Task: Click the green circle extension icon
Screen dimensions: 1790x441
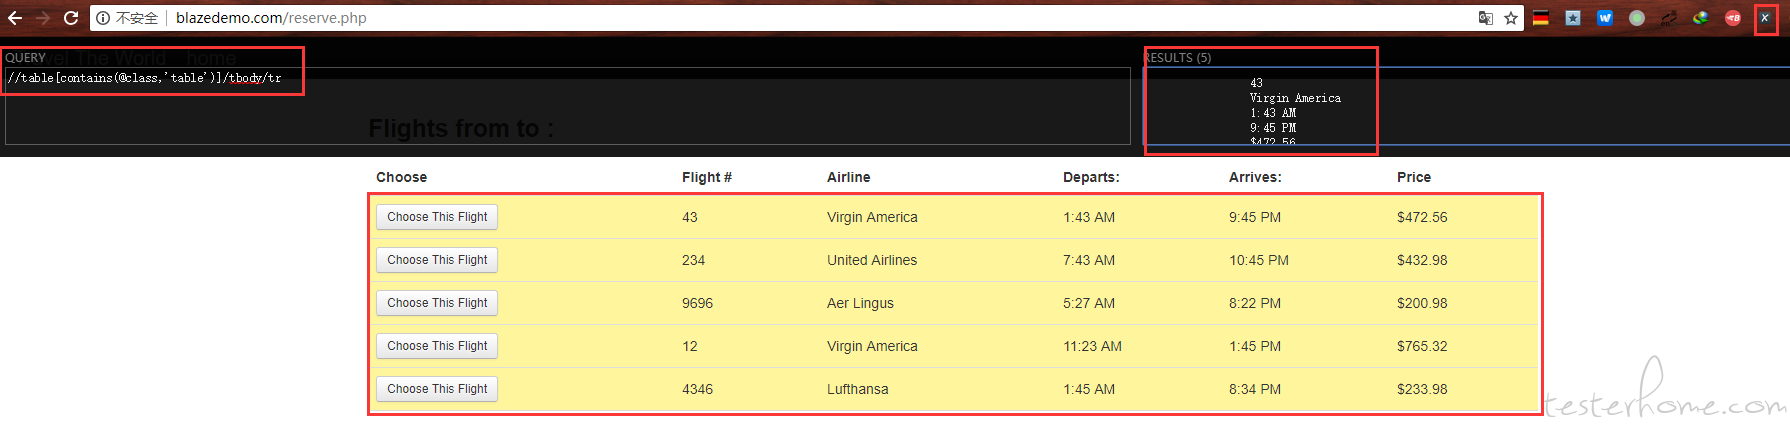Action: coord(1637,18)
